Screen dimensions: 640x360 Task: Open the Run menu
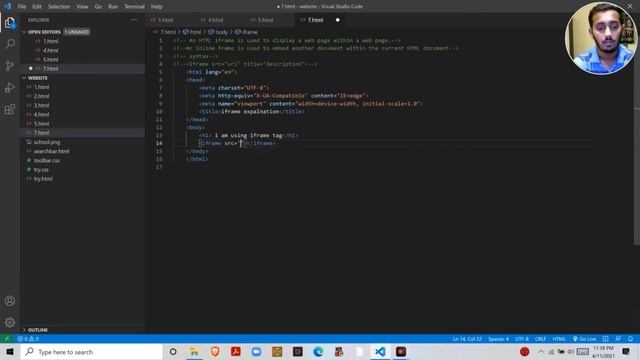113,7
